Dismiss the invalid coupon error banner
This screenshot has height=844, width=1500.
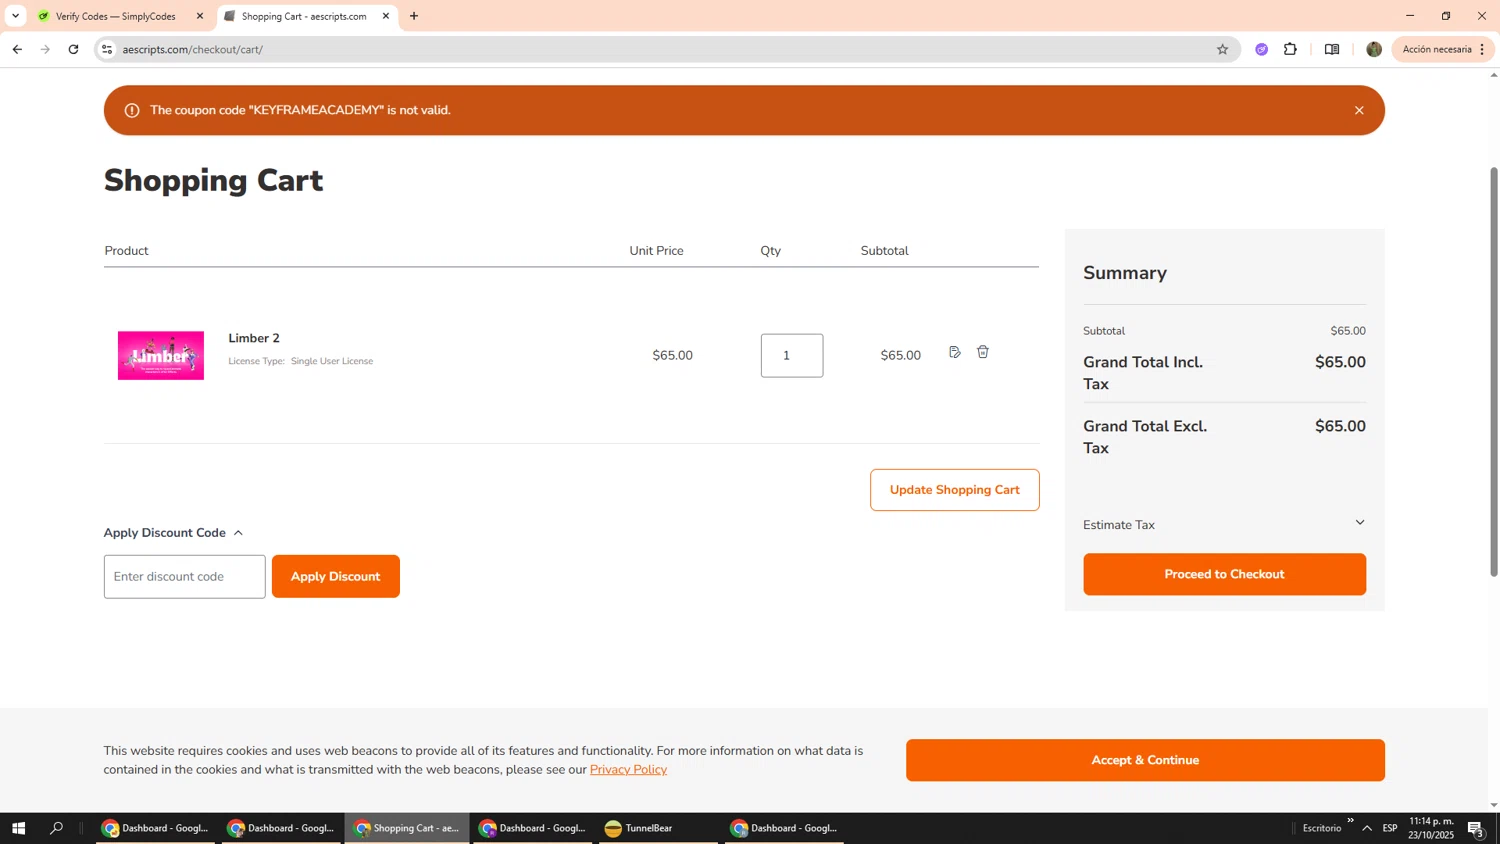[x=1358, y=111]
